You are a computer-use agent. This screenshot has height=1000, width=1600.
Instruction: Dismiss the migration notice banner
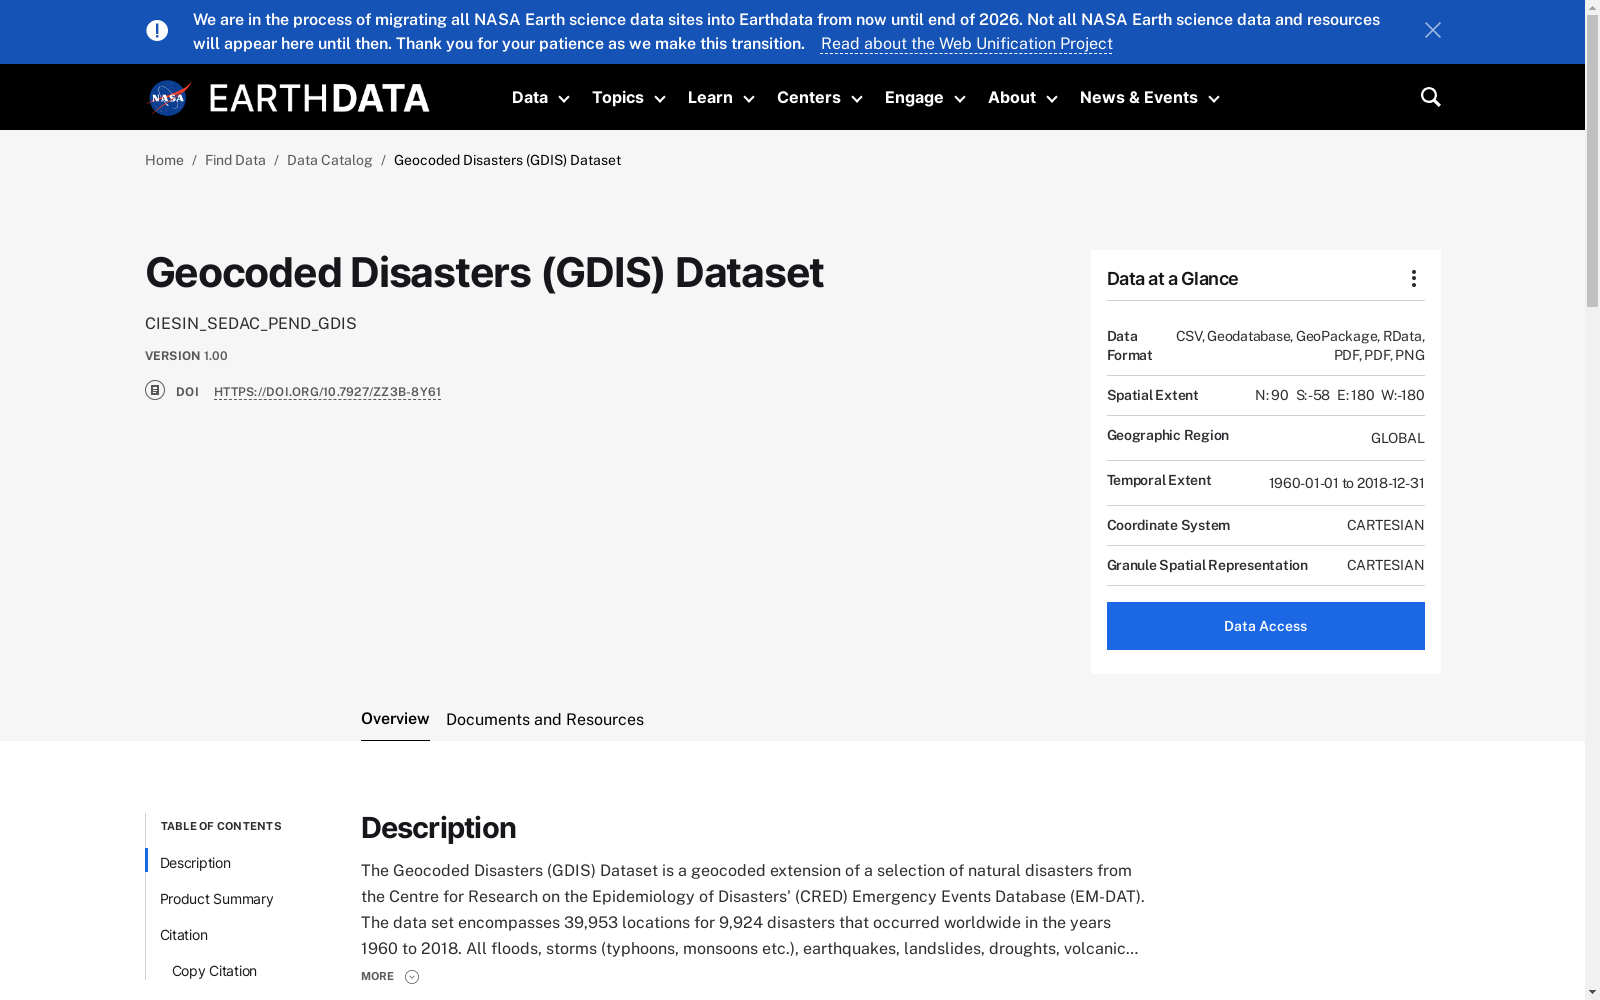(x=1432, y=31)
